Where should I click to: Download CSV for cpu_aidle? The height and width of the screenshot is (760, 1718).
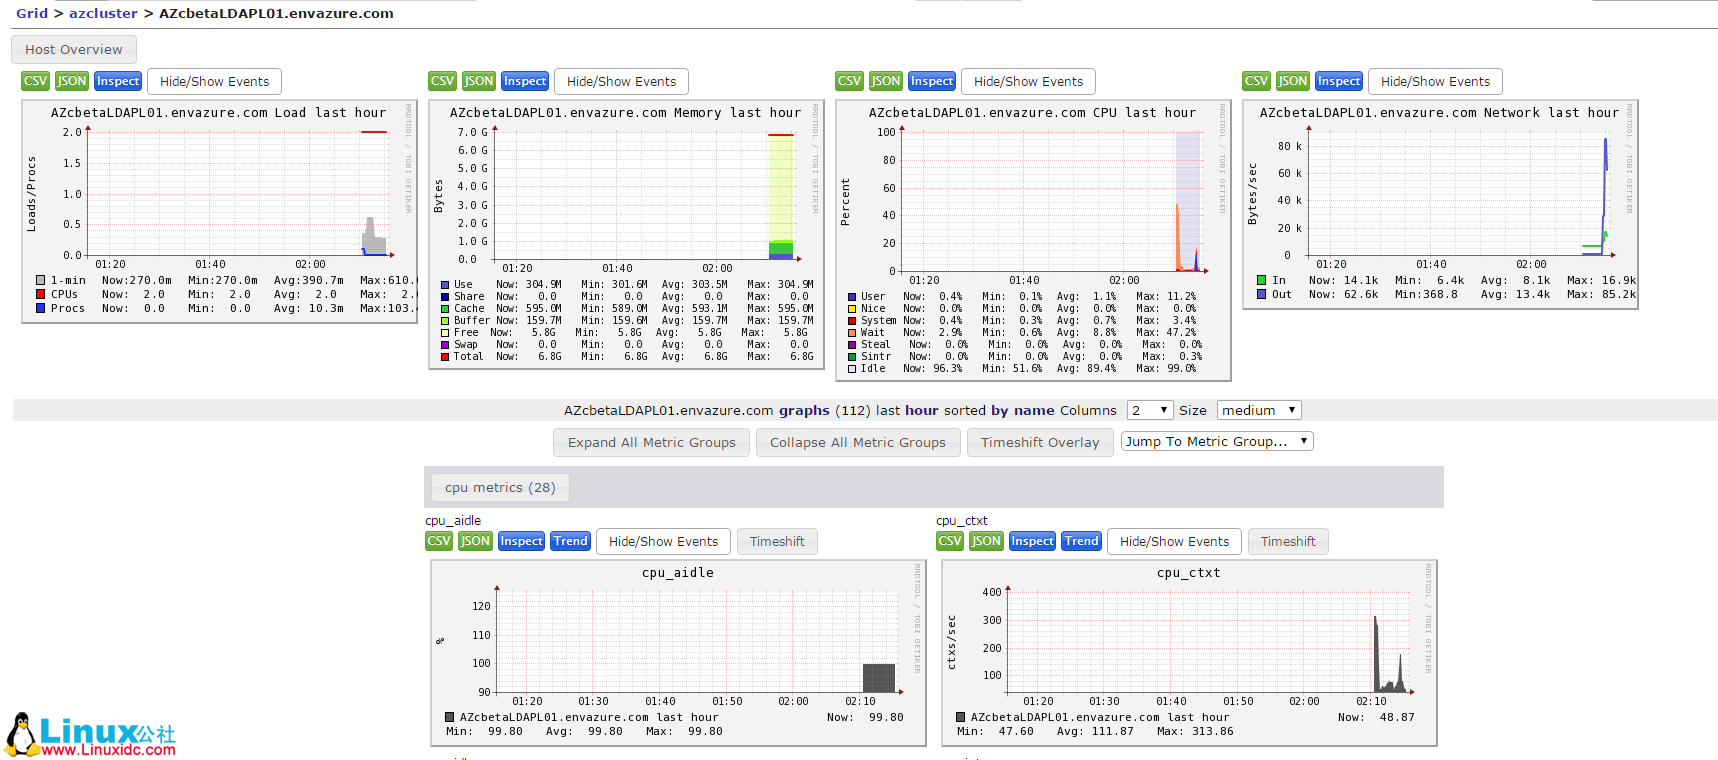click(439, 541)
